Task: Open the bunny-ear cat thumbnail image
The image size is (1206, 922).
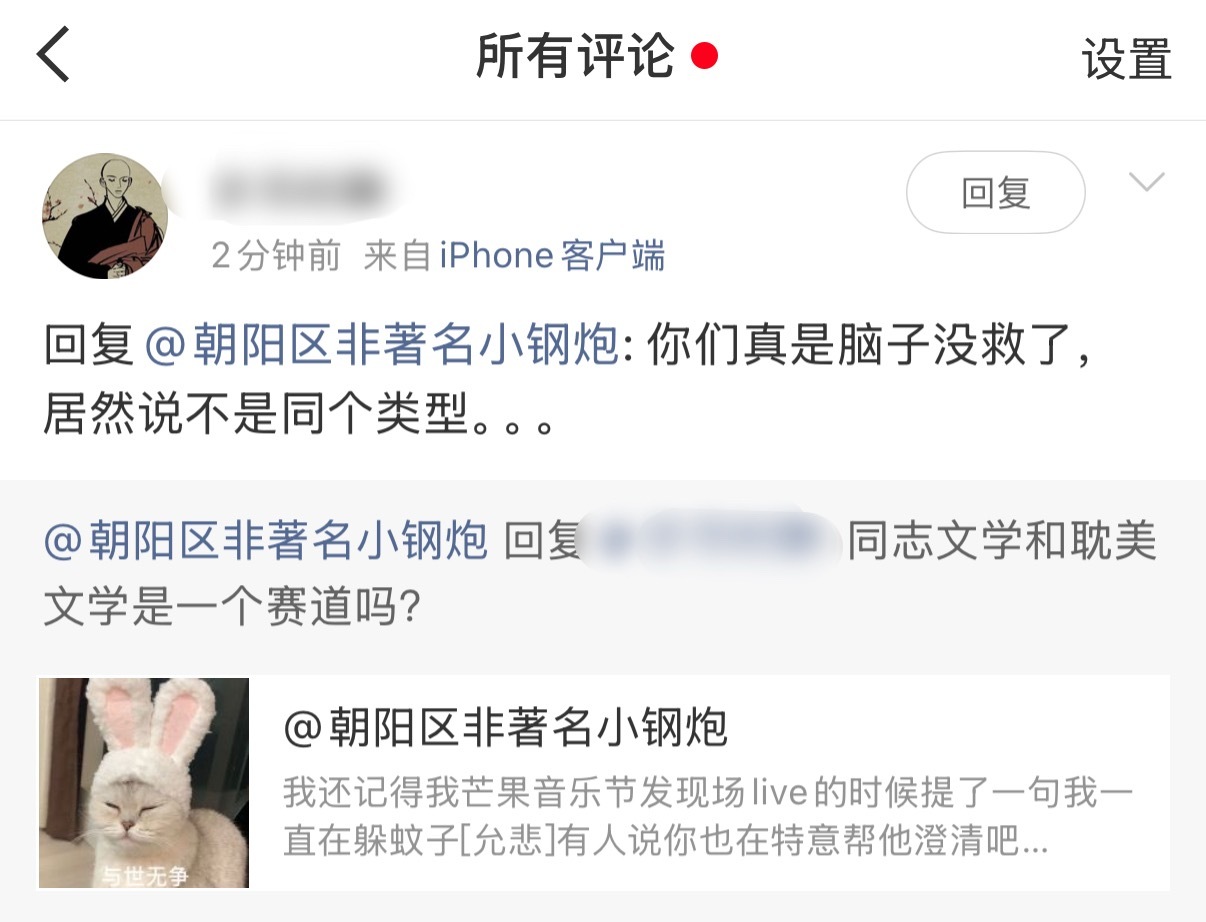Action: 144,783
